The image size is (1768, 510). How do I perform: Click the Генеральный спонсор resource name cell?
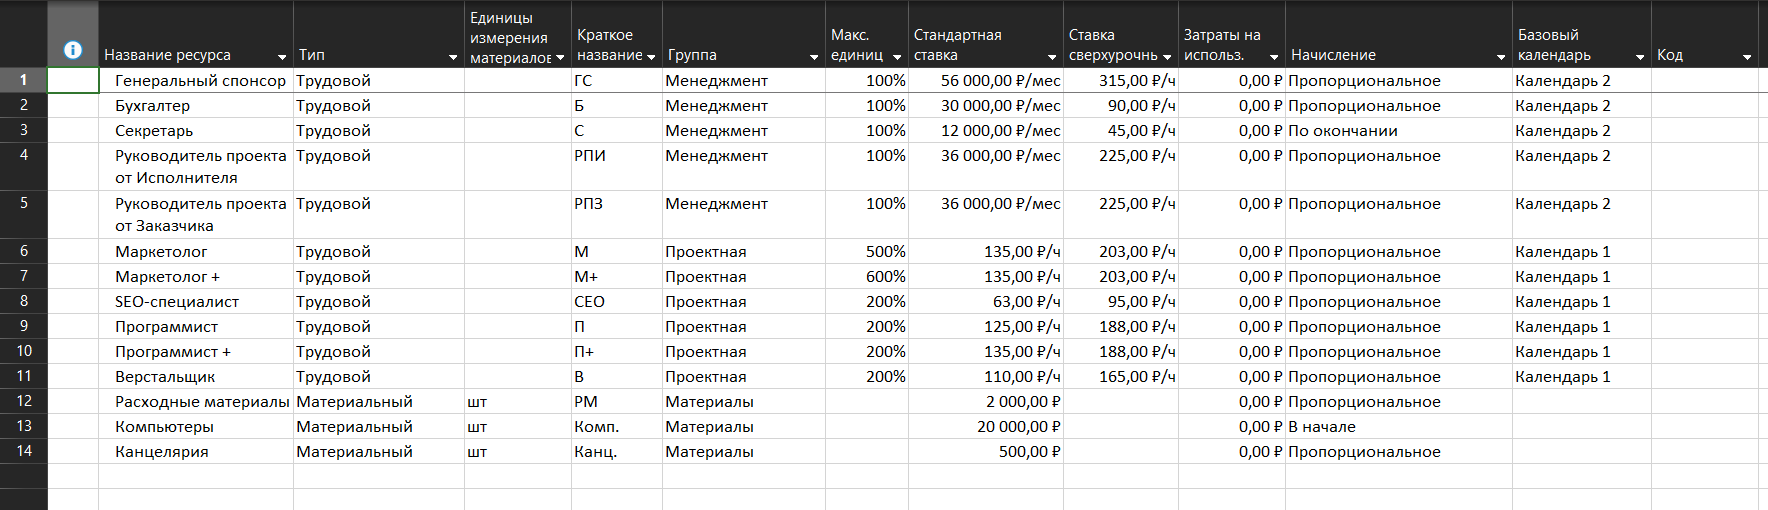click(x=196, y=80)
